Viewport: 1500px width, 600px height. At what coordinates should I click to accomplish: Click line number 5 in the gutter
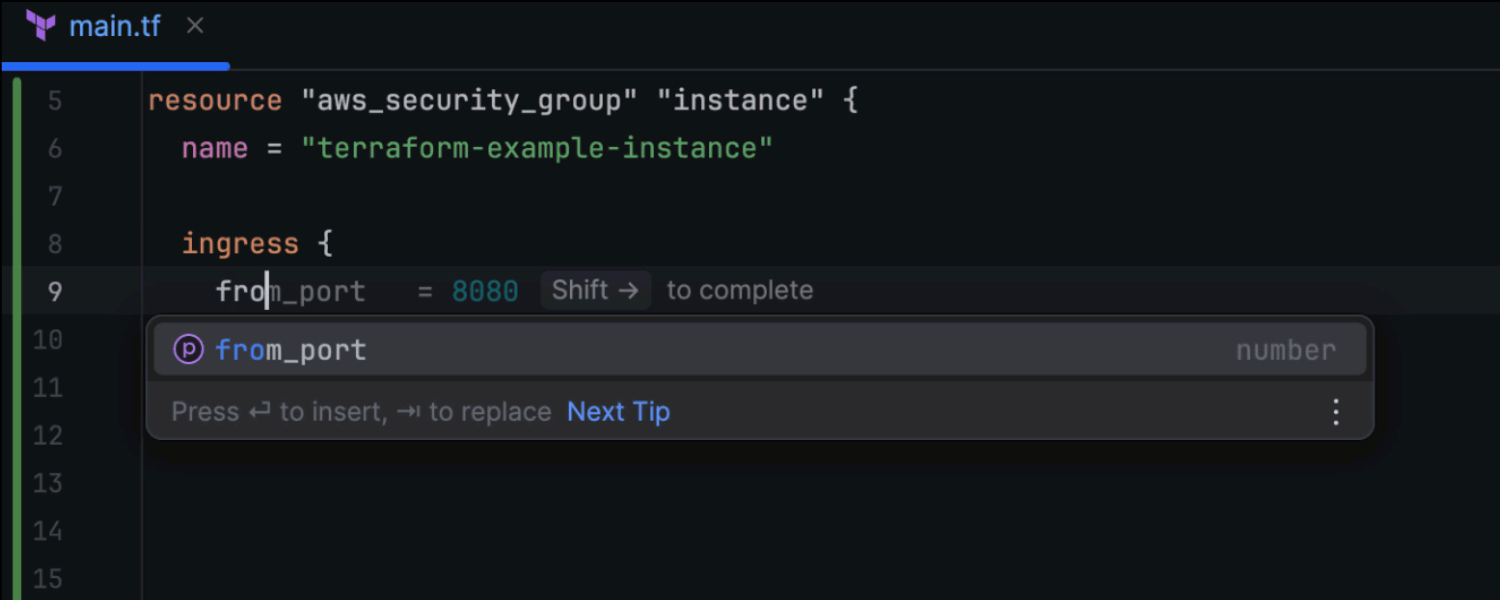pyautogui.click(x=54, y=101)
